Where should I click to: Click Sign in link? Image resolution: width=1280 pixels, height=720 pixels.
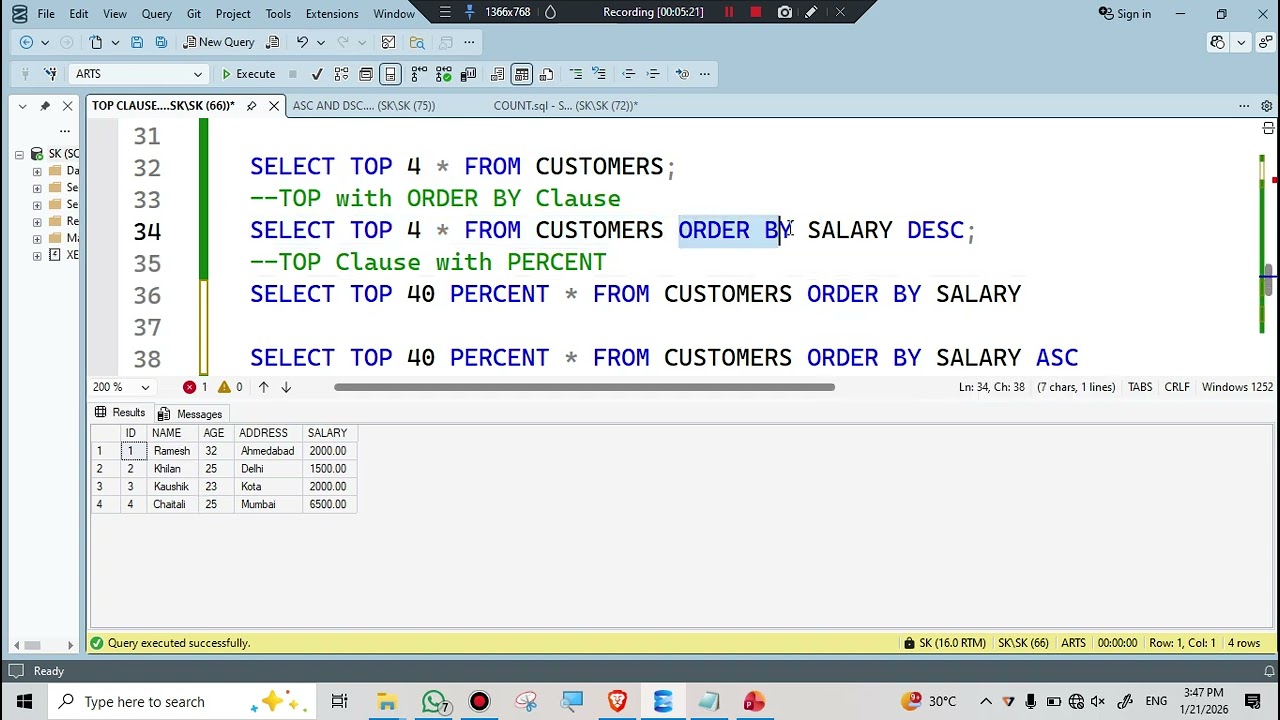coord(1125,14)
